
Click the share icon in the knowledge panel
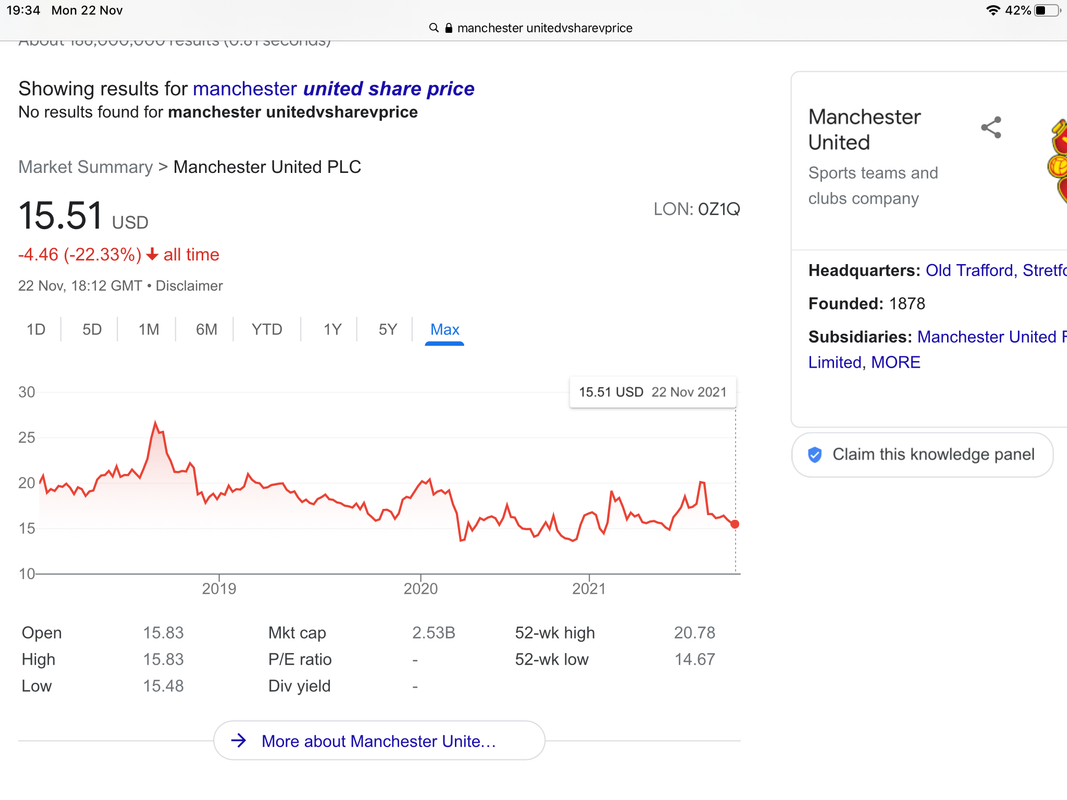tap(991, 127)
